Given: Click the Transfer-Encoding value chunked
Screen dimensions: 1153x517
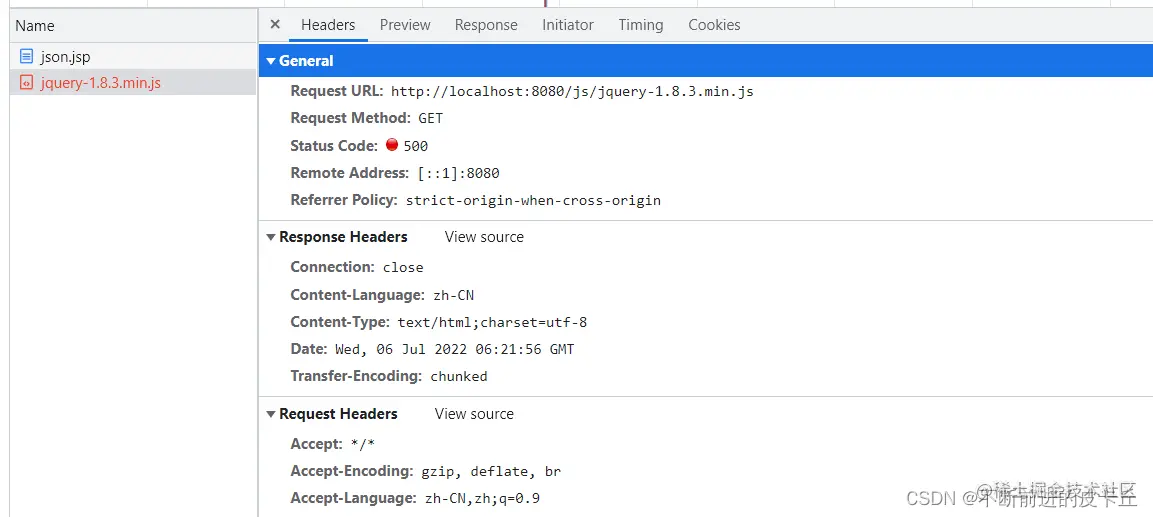Looking at the screenshot, I should (x=459, y=377).
